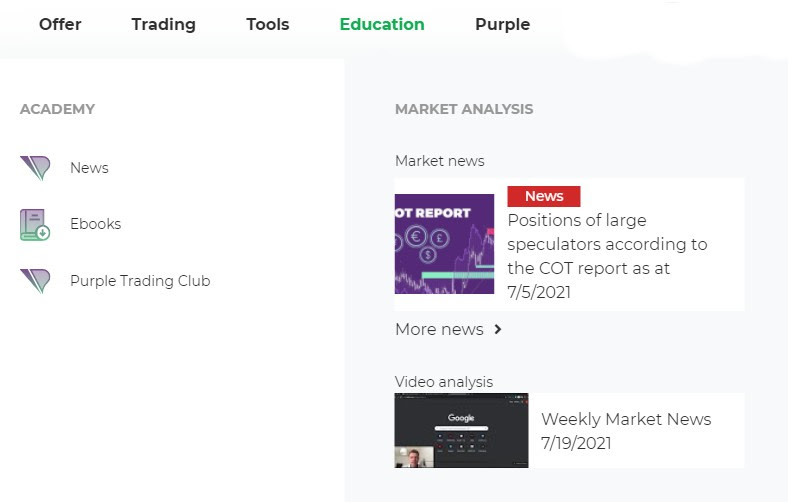Image resolution: width=788 pixels, height=502 pixels.
Task: Click the Ebooks book download icon
Action: click(35, 225)
